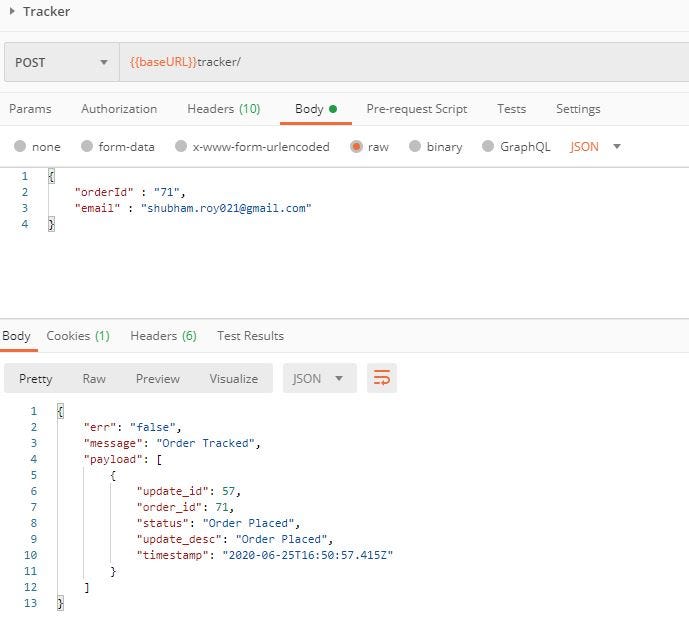The width and height of the screenshot is (689, 627).
Task: Expand the Tracker request title arrow
Action: (x=12, y=11)
